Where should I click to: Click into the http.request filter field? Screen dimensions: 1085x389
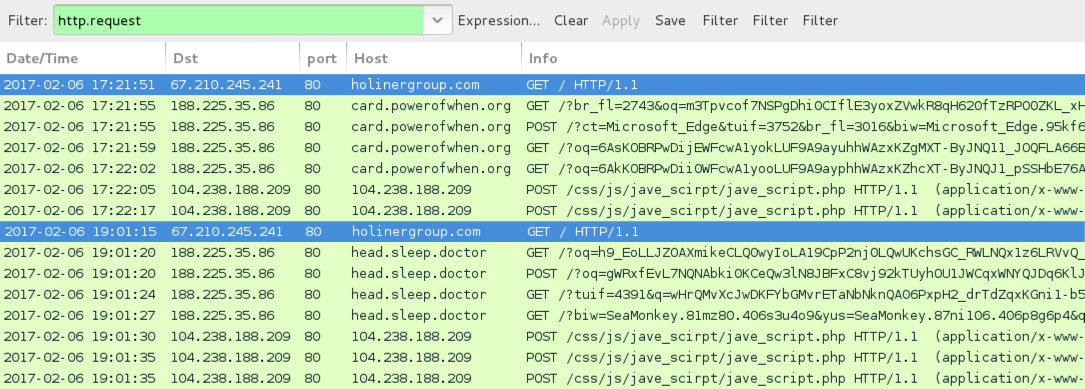point(239,20)
